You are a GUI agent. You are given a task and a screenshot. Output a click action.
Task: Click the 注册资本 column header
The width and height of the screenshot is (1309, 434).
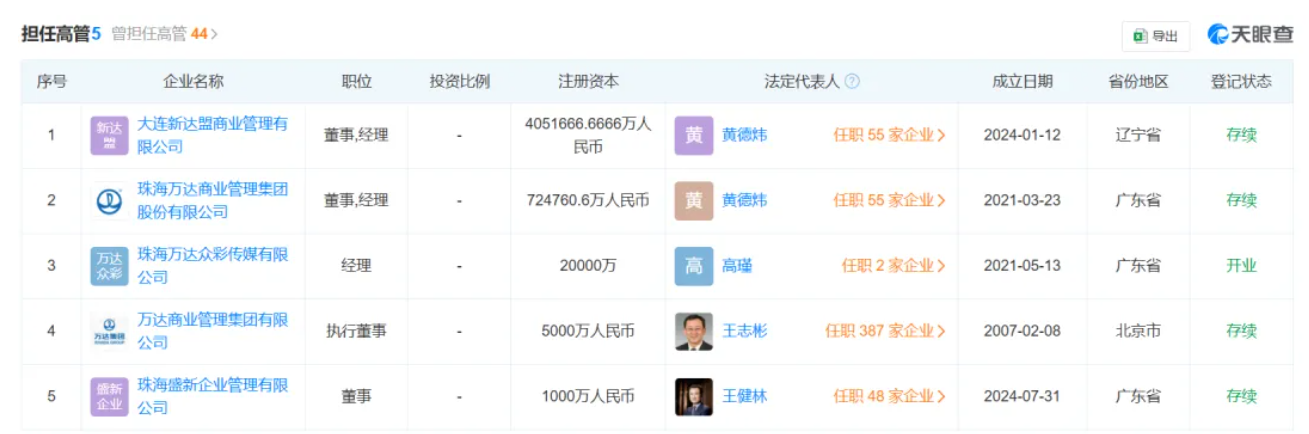588,82
